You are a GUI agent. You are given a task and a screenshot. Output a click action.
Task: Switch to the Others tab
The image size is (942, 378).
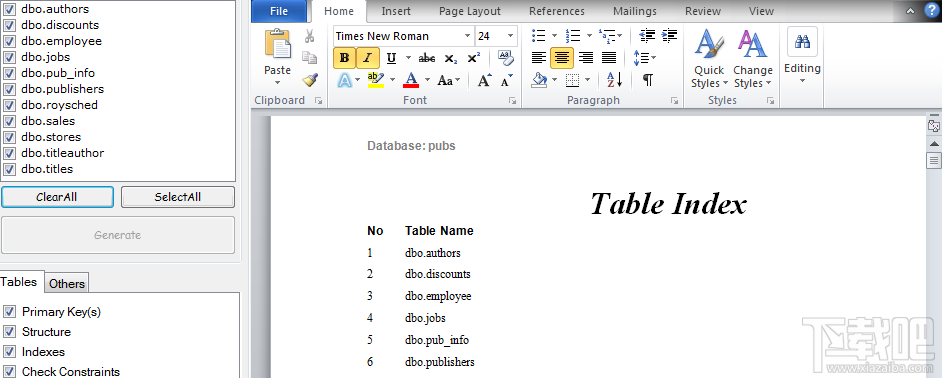tap(67, 284)
